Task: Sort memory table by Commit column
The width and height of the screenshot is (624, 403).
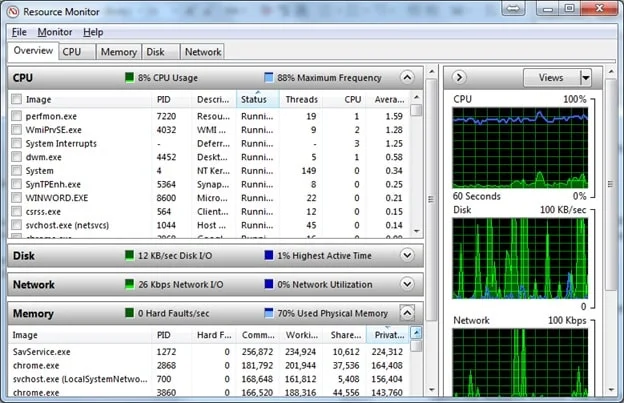Action: coord(258,335)
